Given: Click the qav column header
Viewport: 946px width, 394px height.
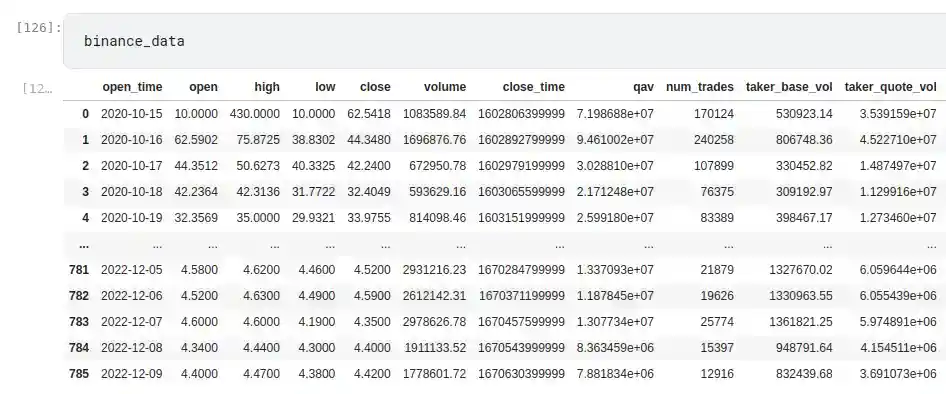Looking at the screenshot, I should coord(643,87).
